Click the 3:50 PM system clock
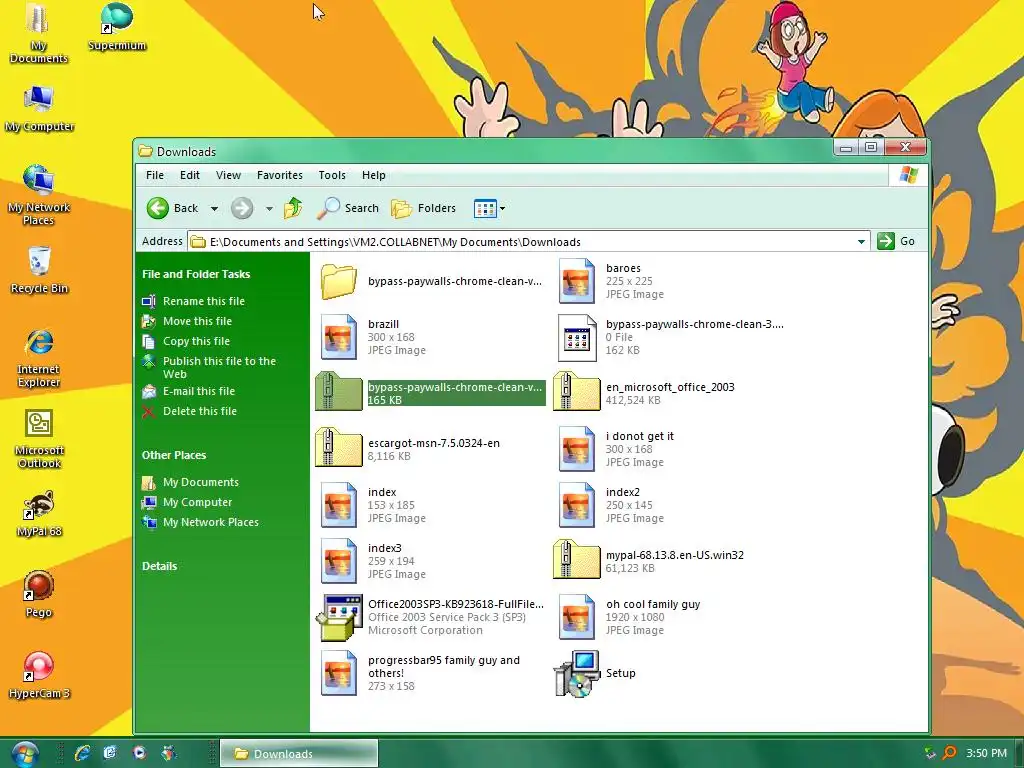Screen dimensions: 1024x768 (x=986, y=753)
